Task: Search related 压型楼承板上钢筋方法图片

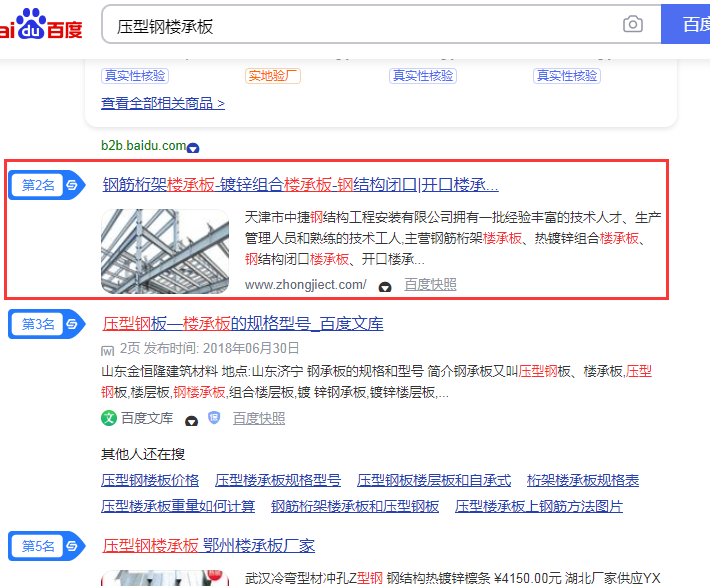Action: coord(539,506)
